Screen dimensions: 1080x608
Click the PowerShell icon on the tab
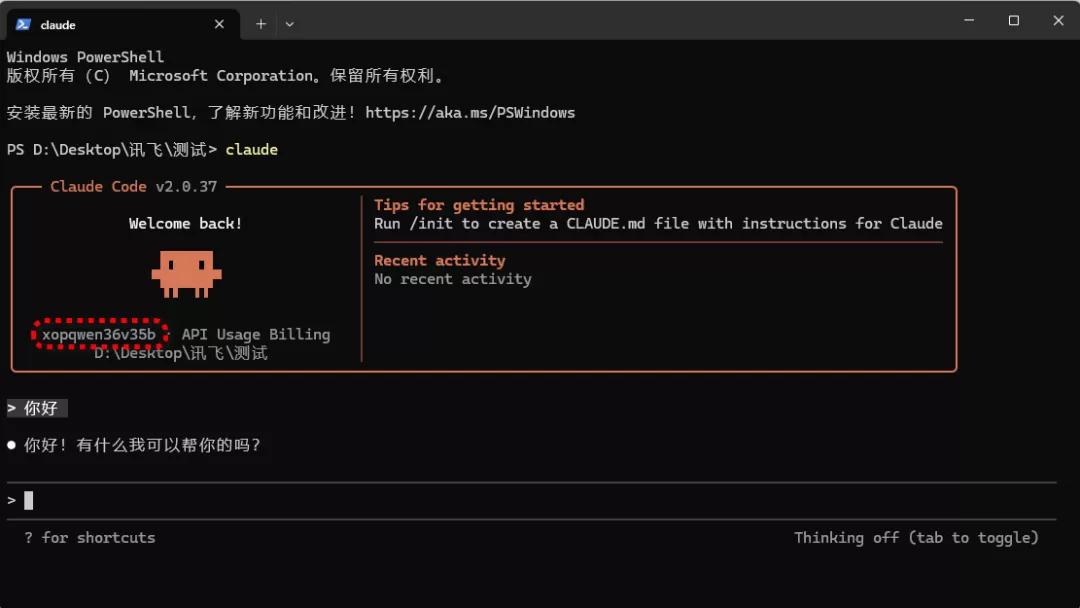tap(23, 25)
